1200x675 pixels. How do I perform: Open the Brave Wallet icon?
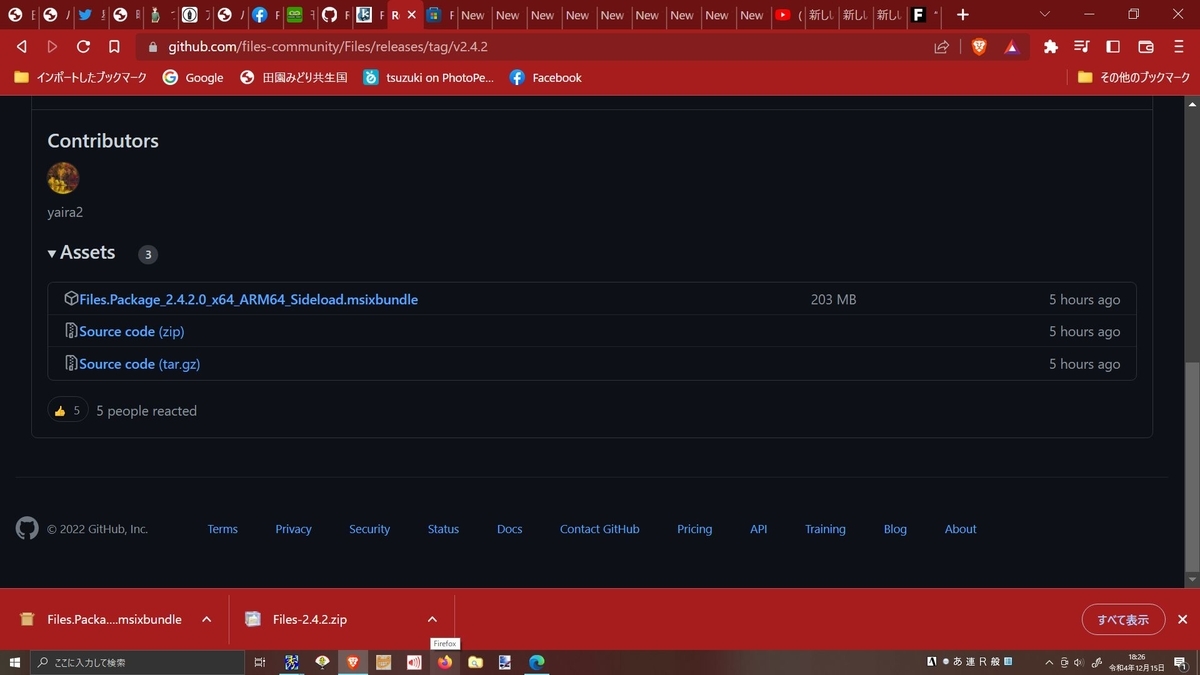[x=1146, y=47]
